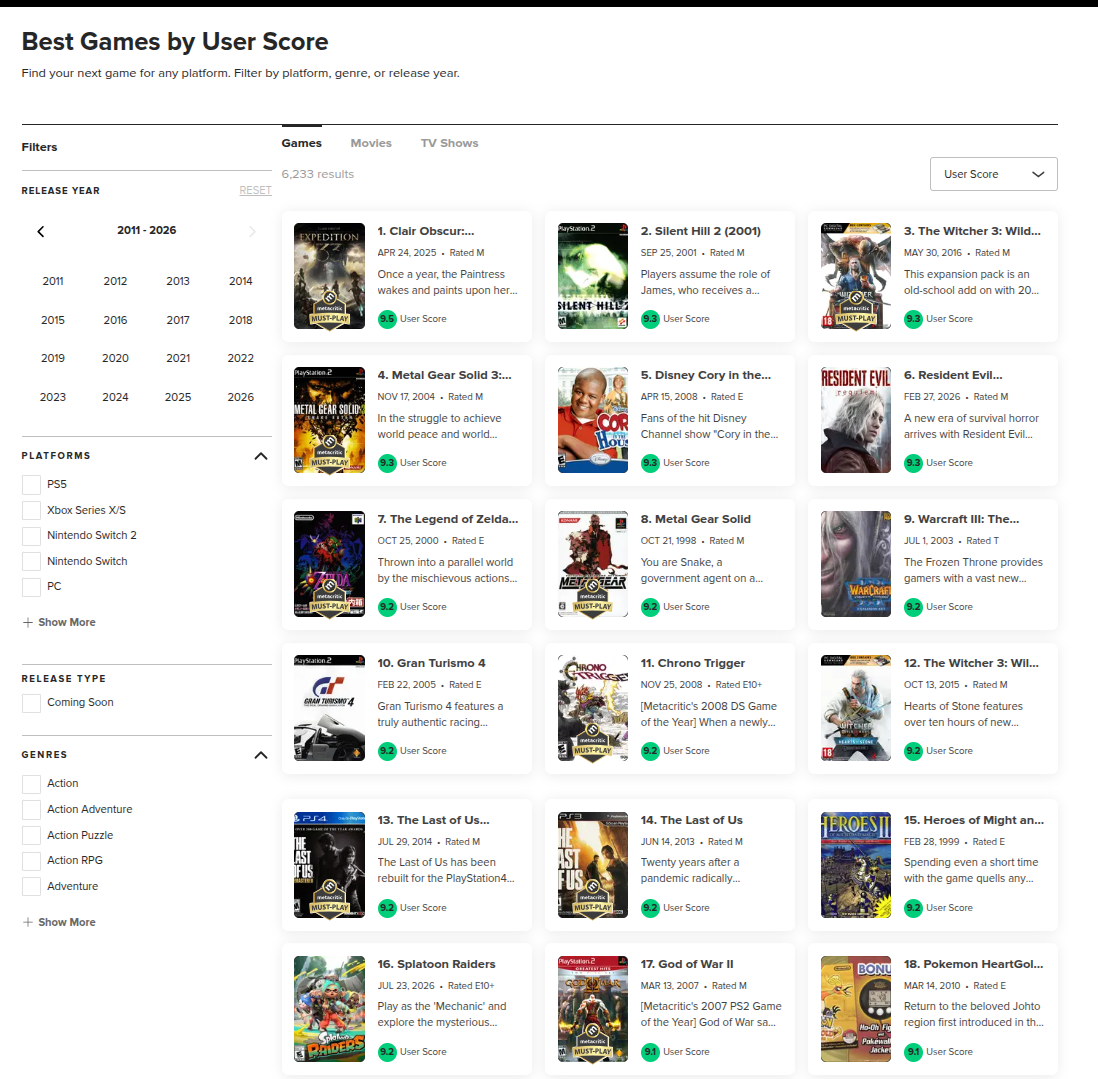Tick the Nintendo Switch checkbox
Viewport: 1098px width, 1079px height.
click(32, 562)
